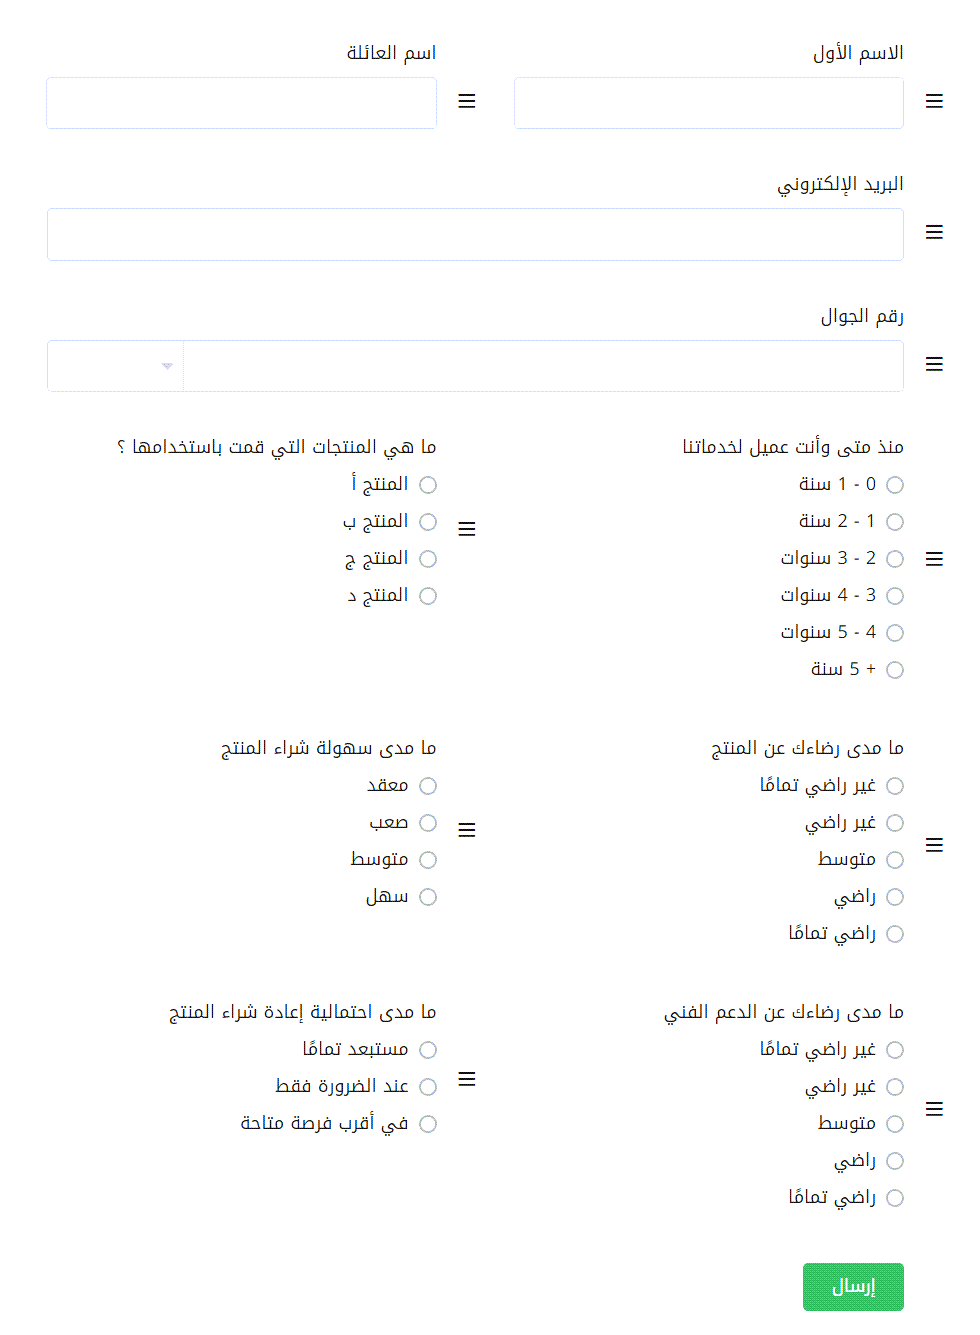
Task: Select راضي تمامًا under الدعم الفني question
Action: pyautogui.click(x=895, y=1198)
